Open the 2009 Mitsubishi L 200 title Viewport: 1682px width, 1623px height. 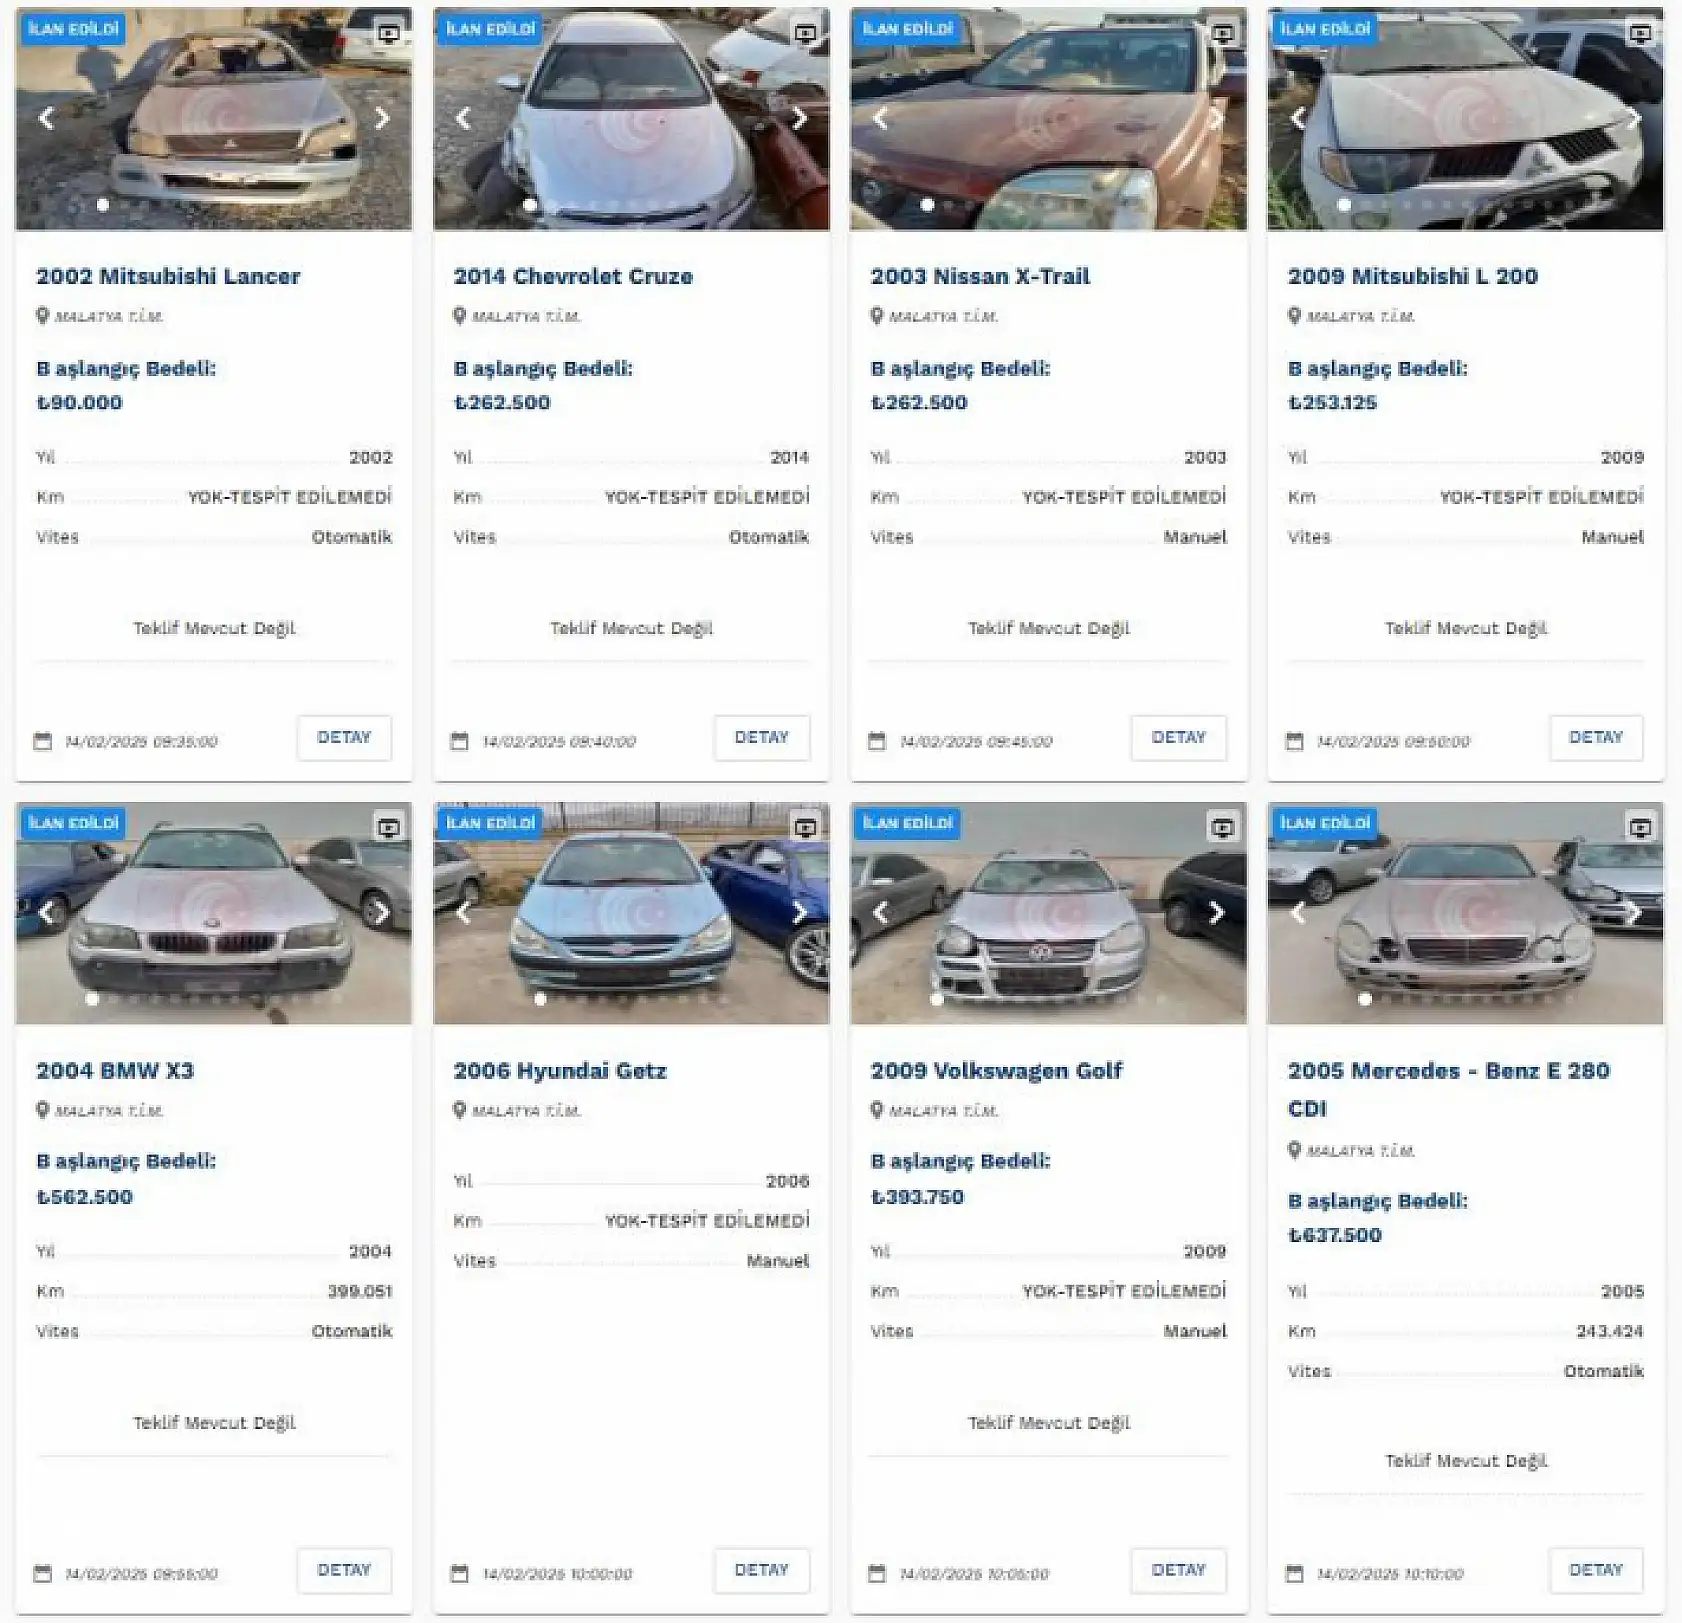pyautogui.click(x=1412, y=276)
